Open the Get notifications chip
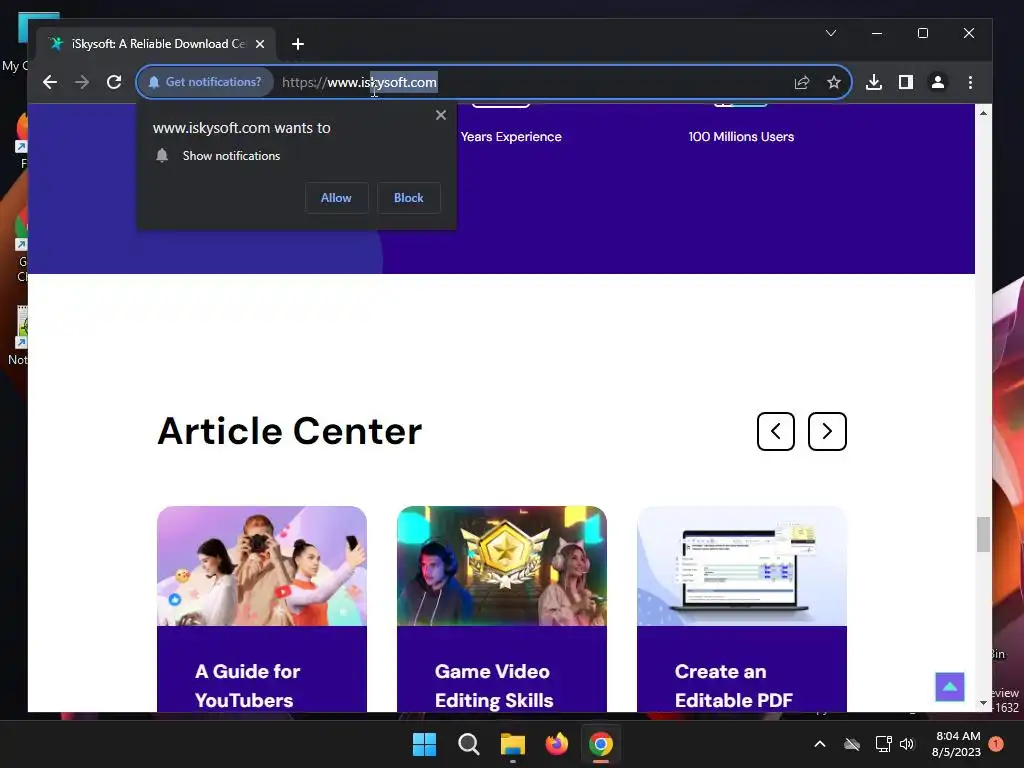Screen dimensions: 1024x768 coord(205,82)
